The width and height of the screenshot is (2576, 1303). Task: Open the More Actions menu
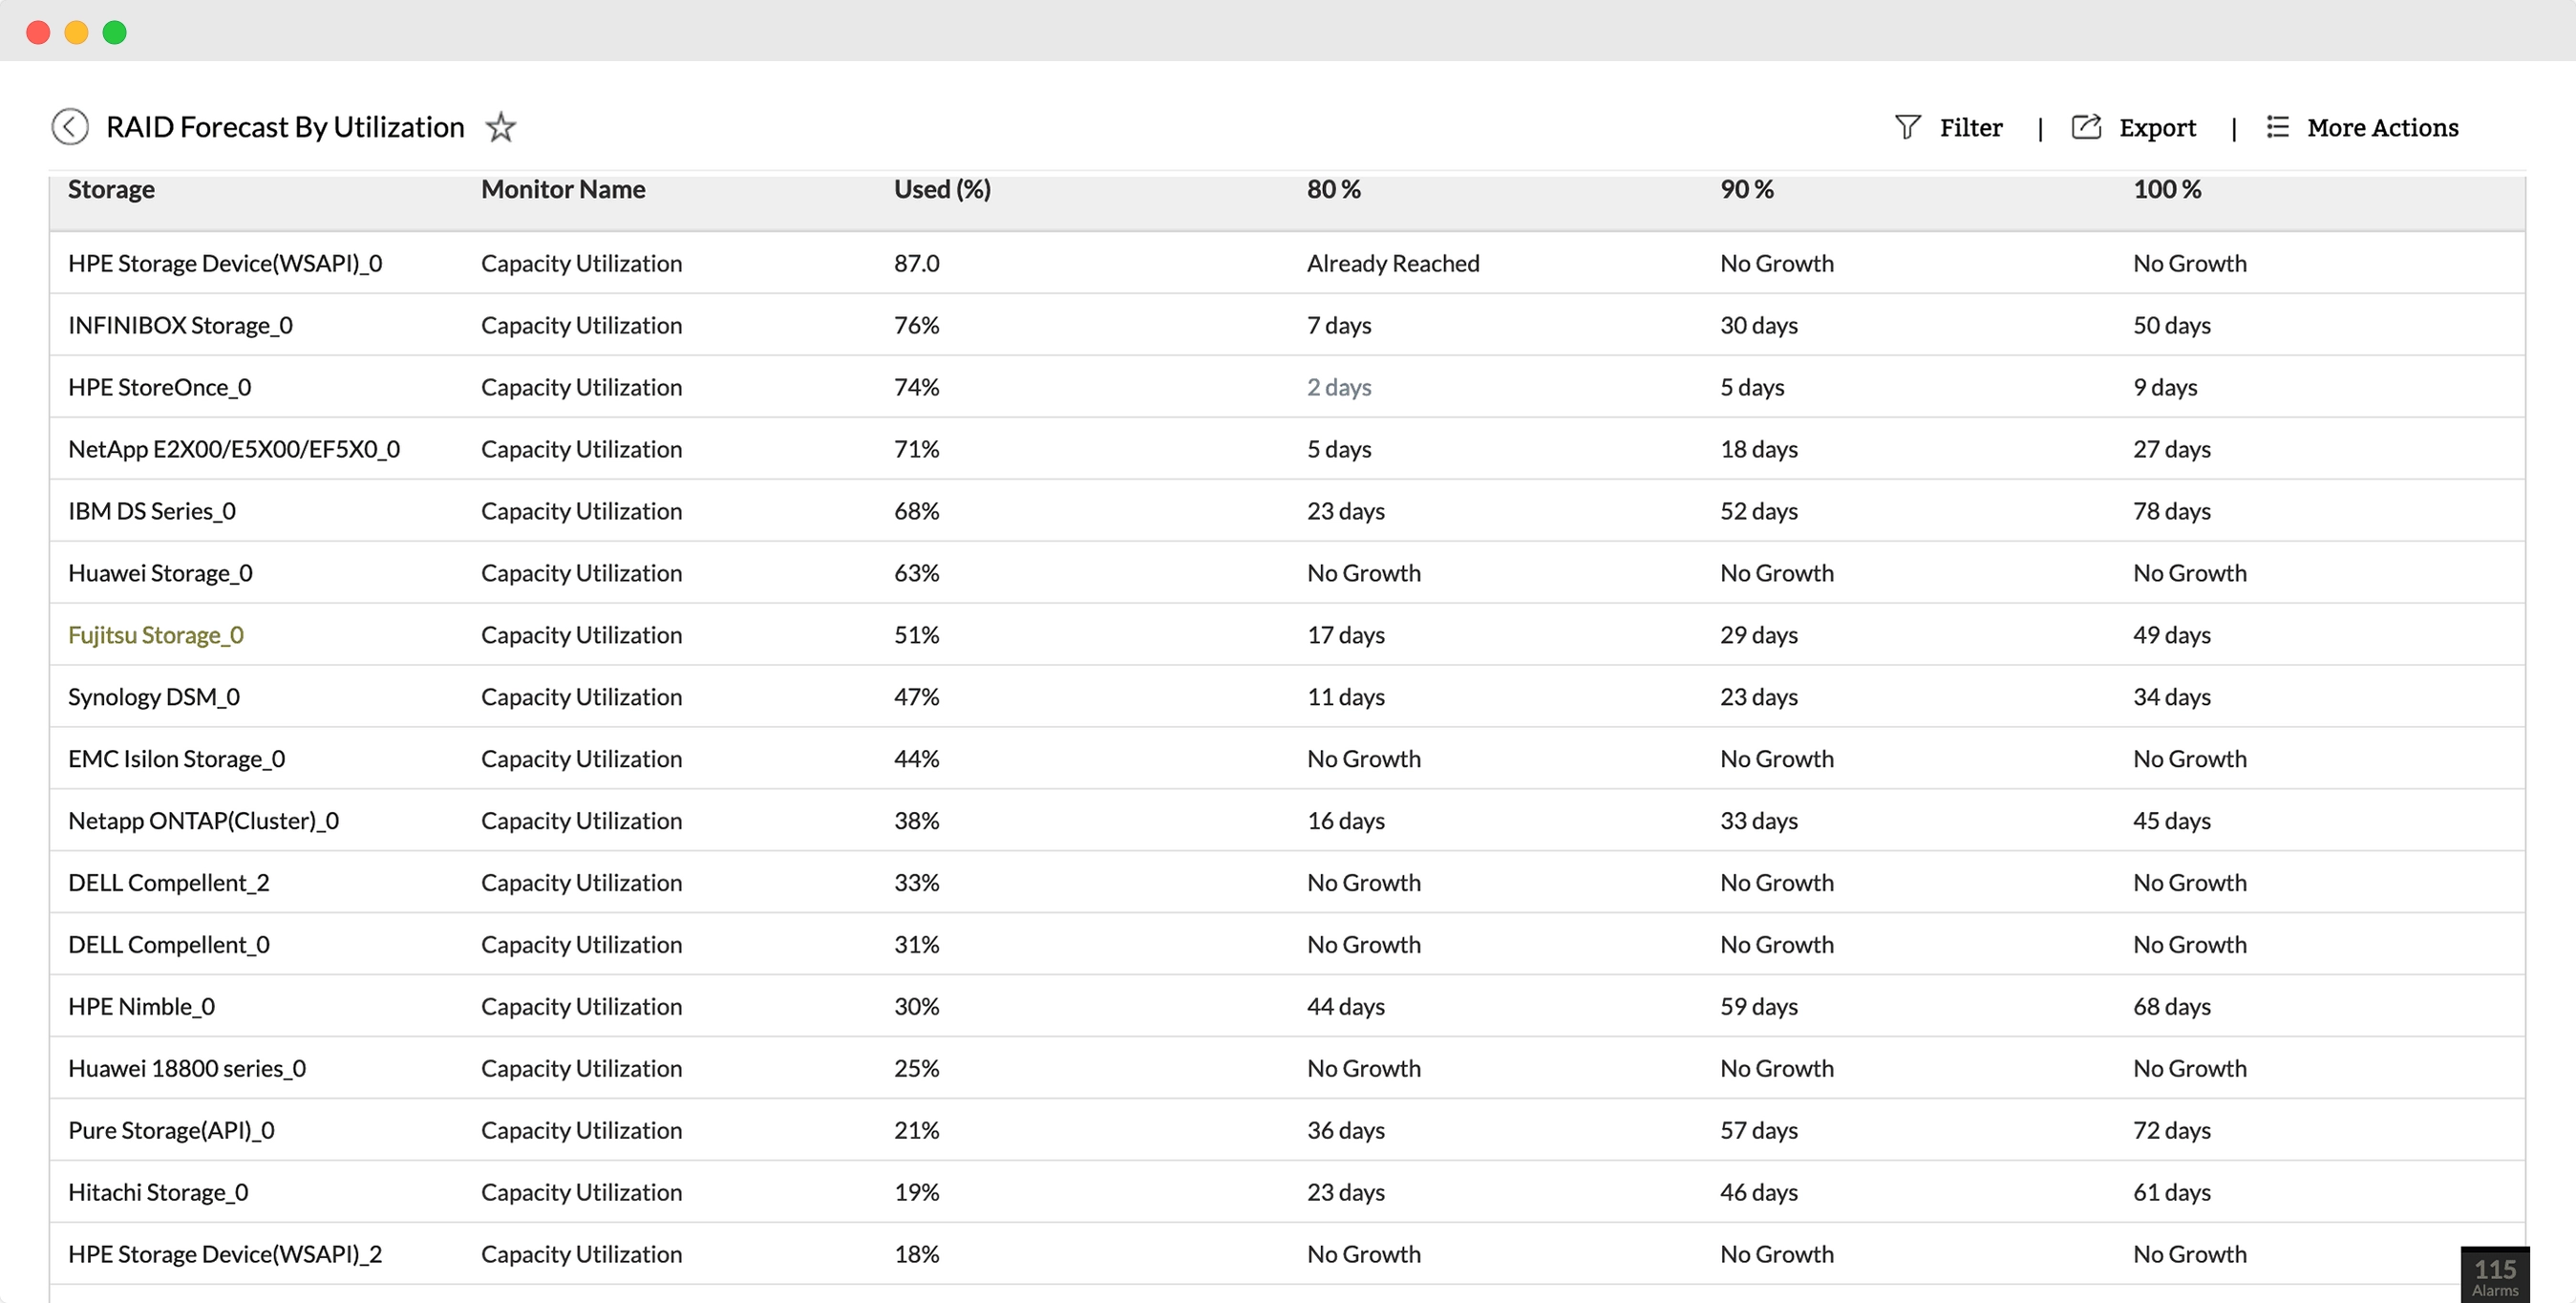[2382, 127]
